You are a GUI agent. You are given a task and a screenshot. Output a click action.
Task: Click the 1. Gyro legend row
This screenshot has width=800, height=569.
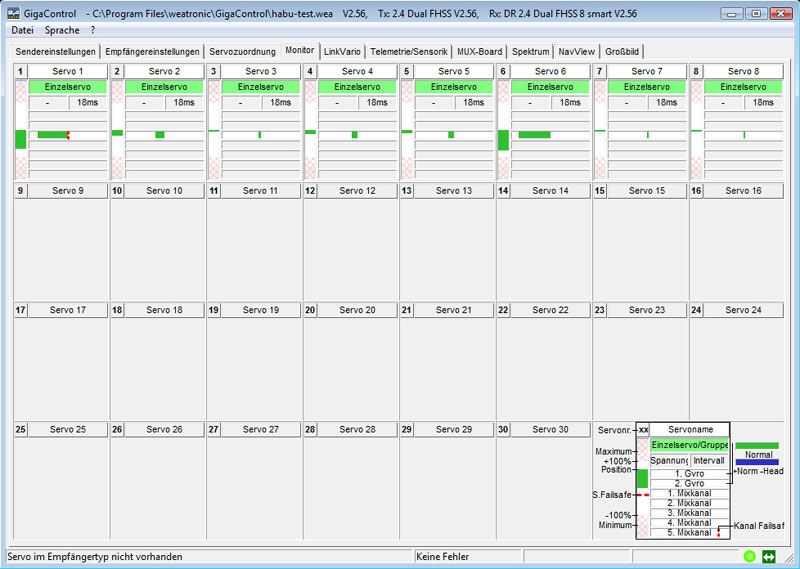(x=689, y=474)
